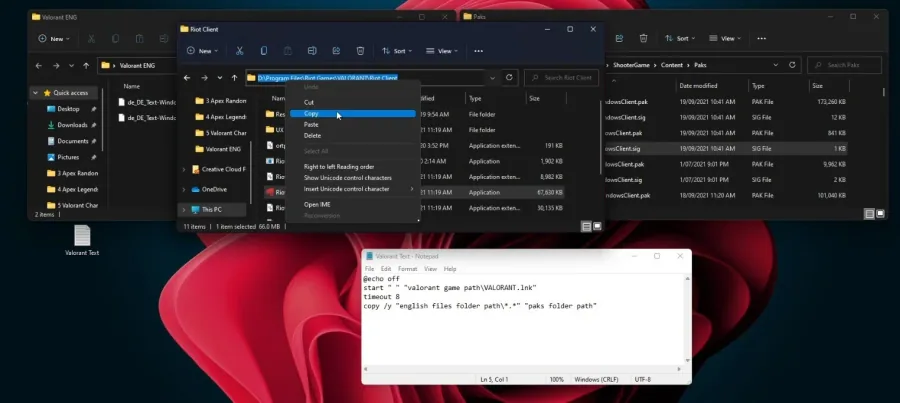This screenshot has width=900, height=403.
Task: Choose Copy from the context menu
Action: (x=352, y=114)
